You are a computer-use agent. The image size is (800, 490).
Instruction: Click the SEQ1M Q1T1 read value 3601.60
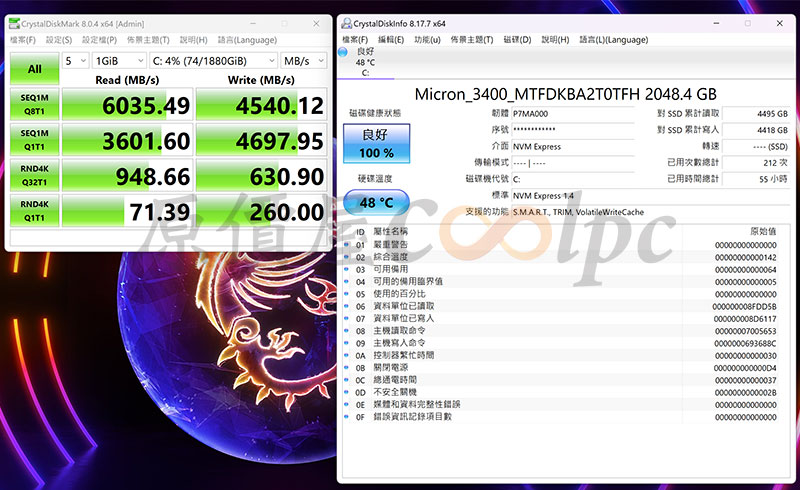[x=128, y=140]
